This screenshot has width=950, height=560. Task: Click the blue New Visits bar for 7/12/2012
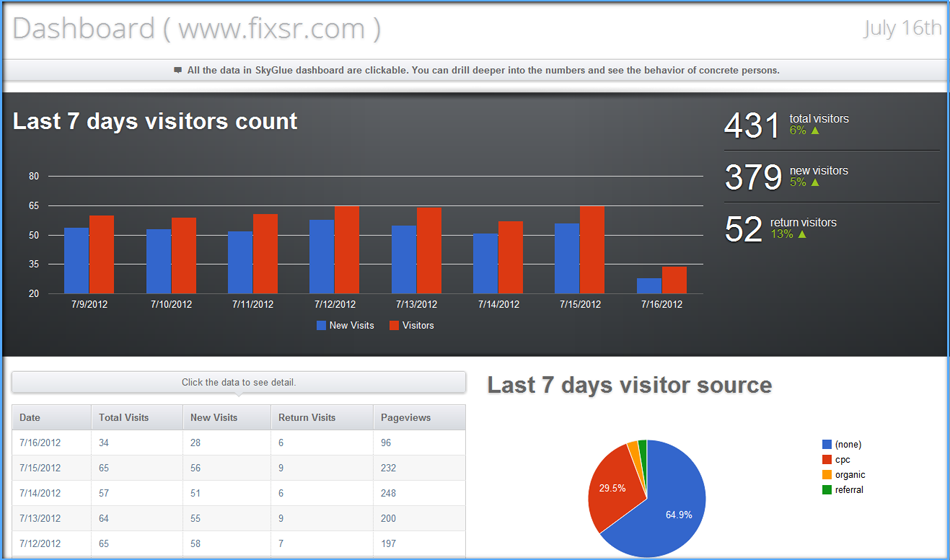(322, 256)
